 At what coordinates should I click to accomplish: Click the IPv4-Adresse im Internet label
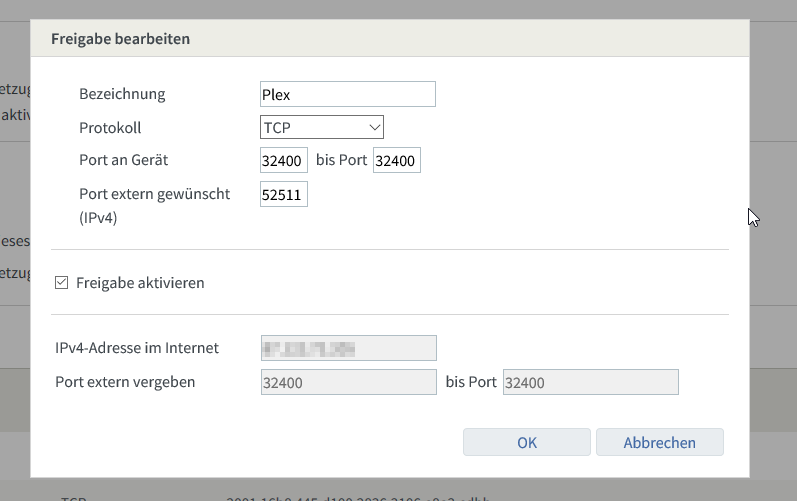tap(137, 348)
